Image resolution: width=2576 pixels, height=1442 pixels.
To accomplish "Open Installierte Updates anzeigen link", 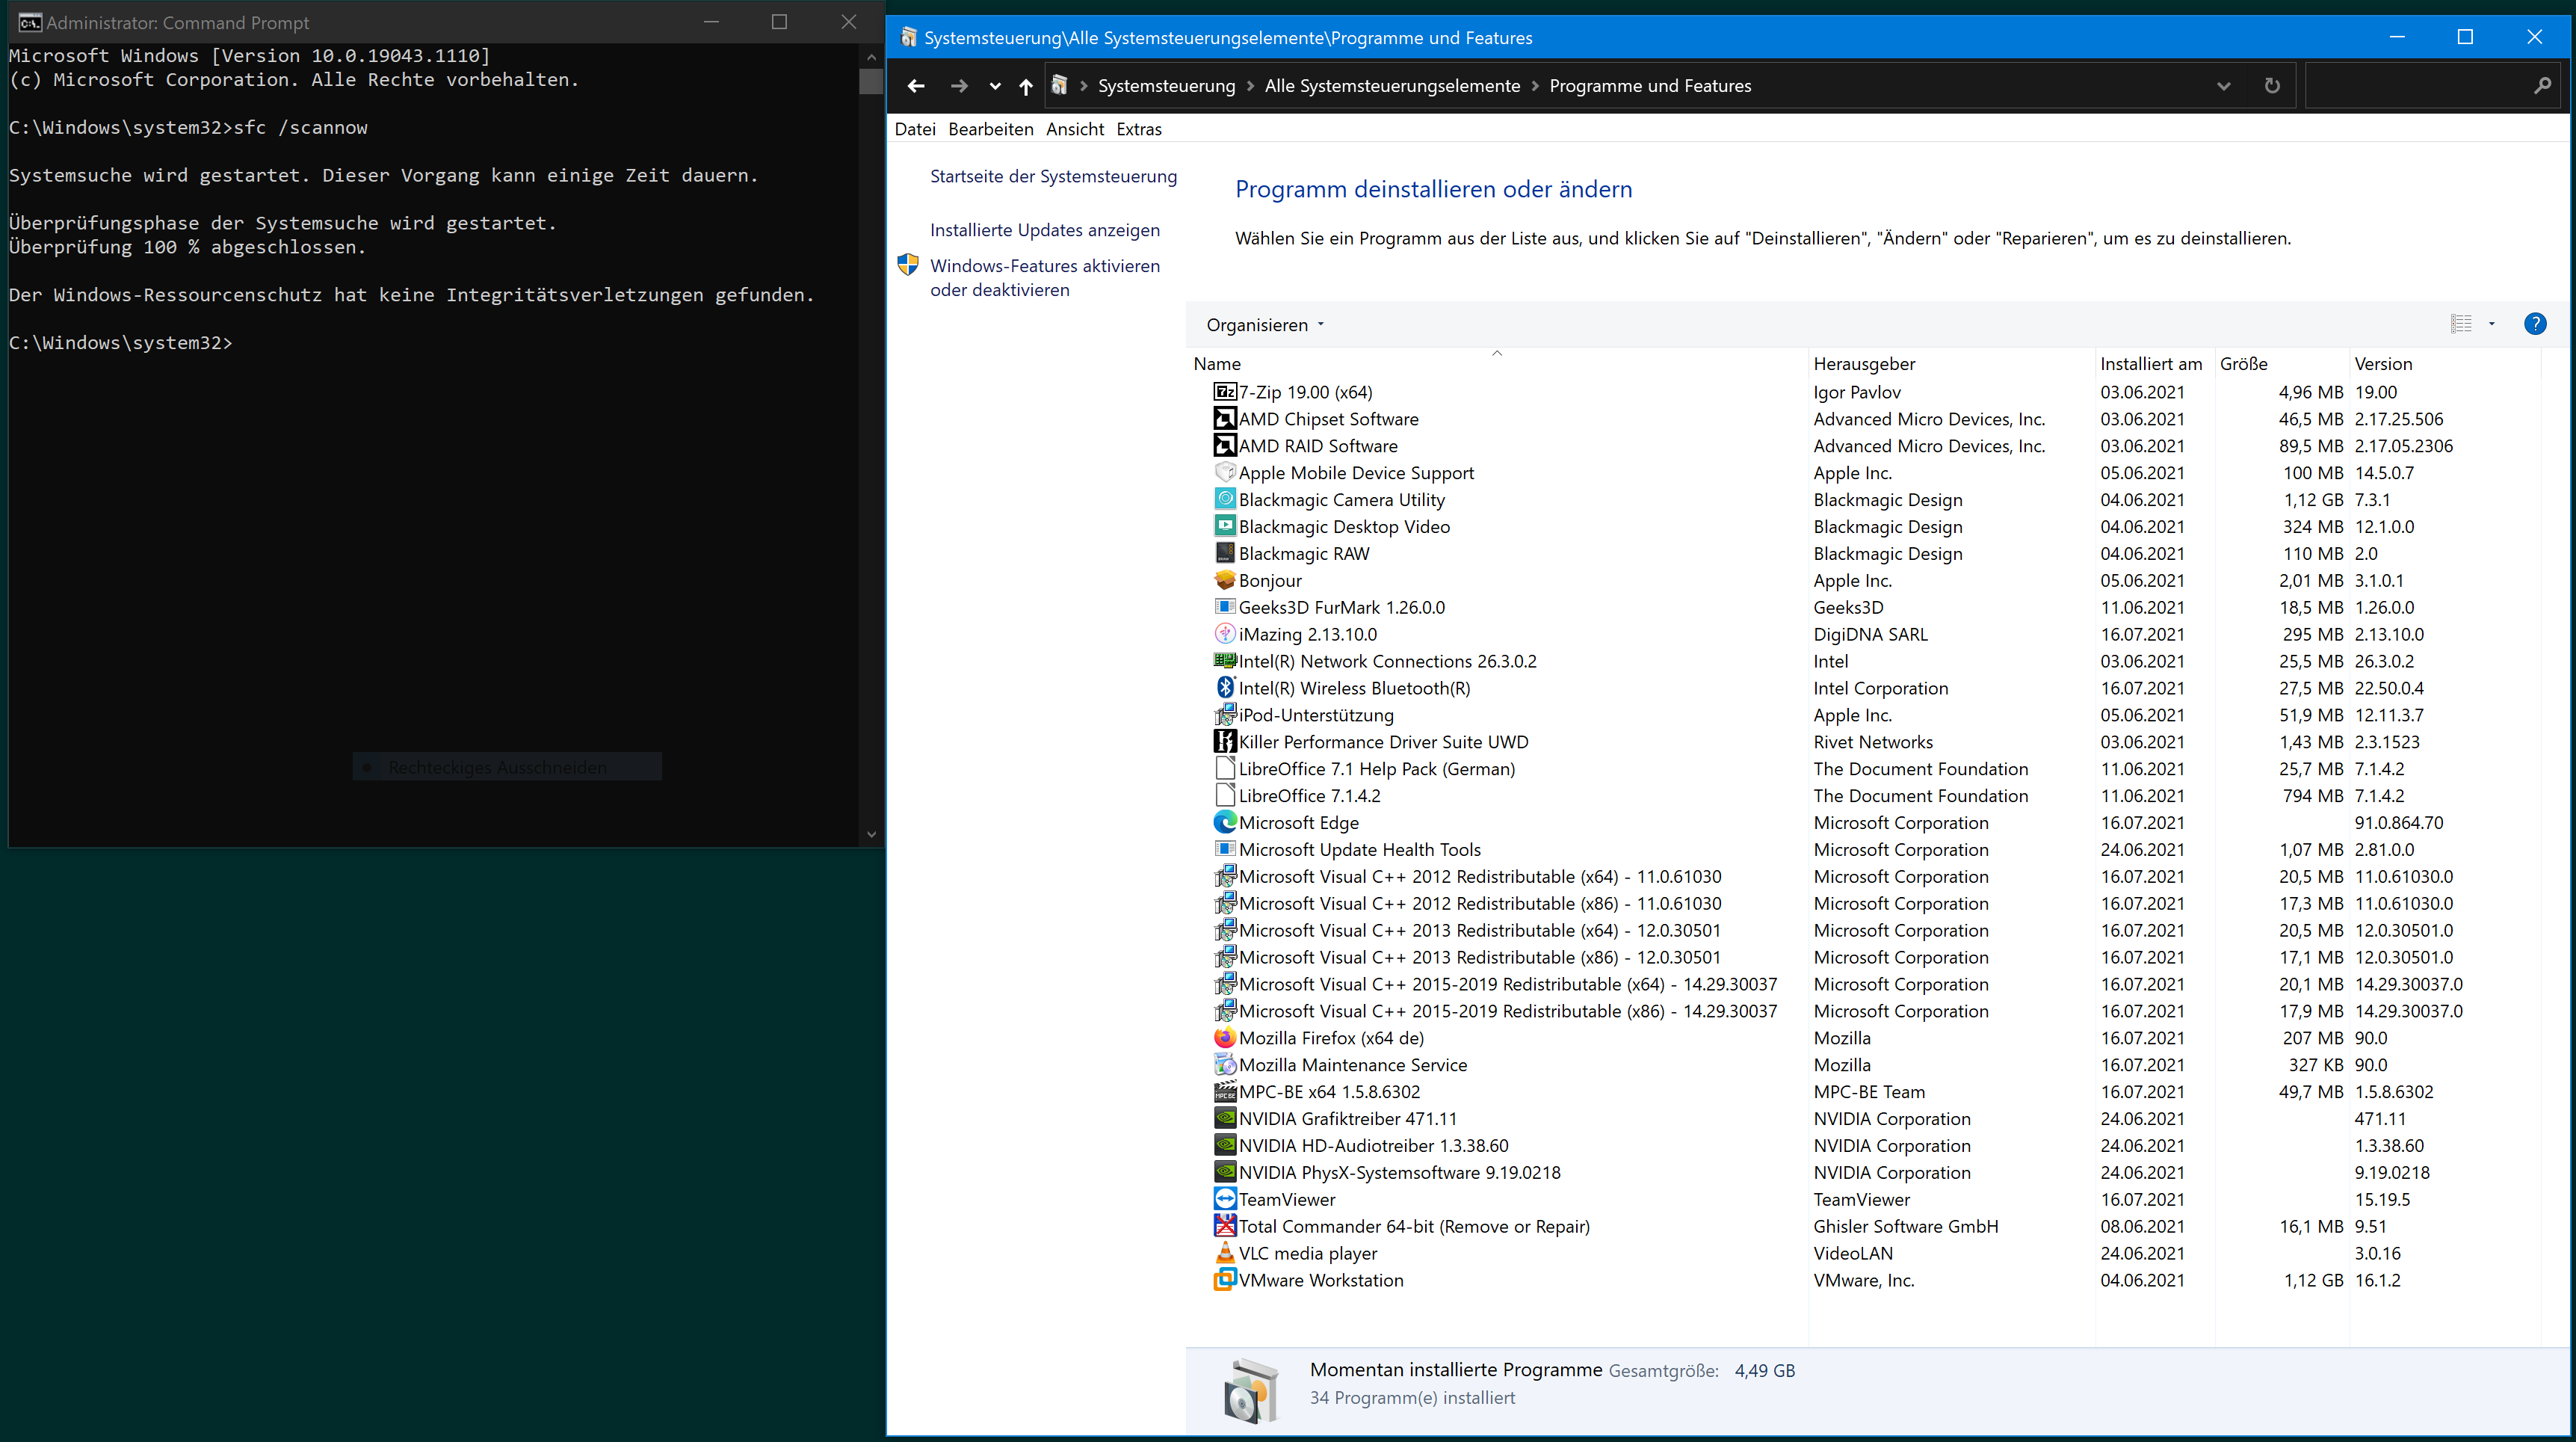I will coord(1044,230).
